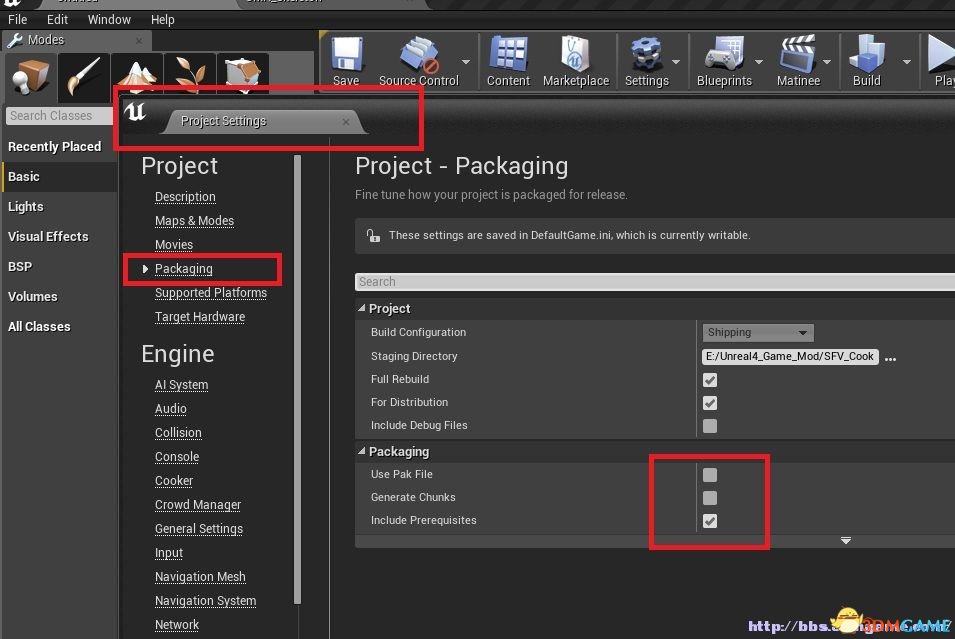The image size is (955, 639).
Task: Enable the Generate Chunks checkbox
Action: click(x=710, y=498)
